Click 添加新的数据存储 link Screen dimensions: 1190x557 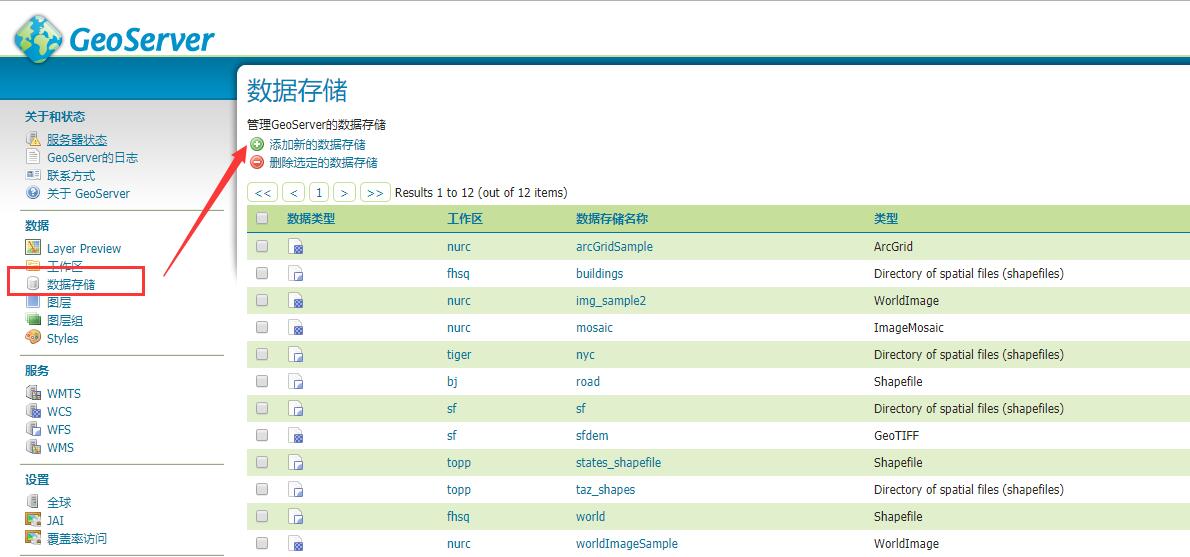(x=317, y=144)
